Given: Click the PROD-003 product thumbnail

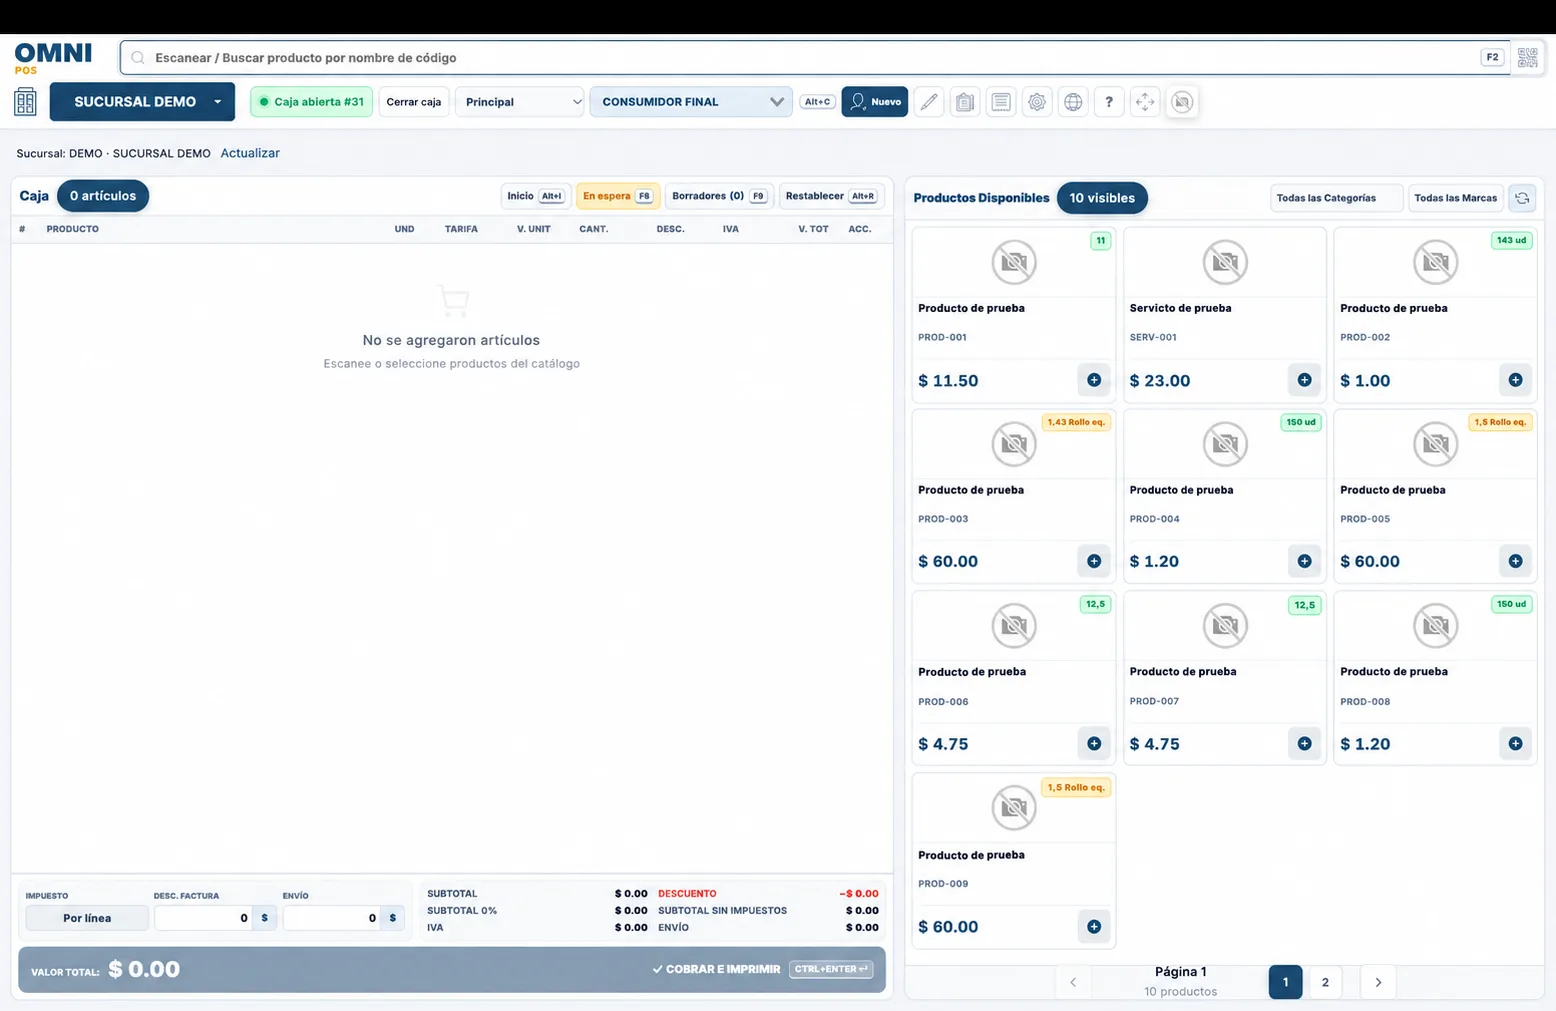Looking at the screenshot, I should pyautogui.click(x=1014, y=444).
